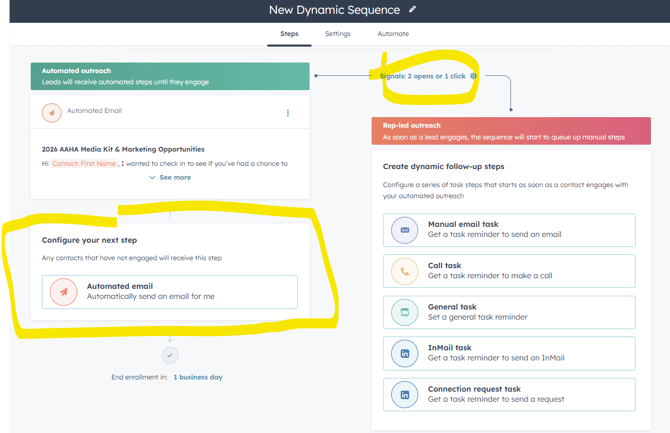Image resolution: width=670 pixels, height=433 pixels.
Task: Switch to the Automate tab
Action: click(392, 34)
